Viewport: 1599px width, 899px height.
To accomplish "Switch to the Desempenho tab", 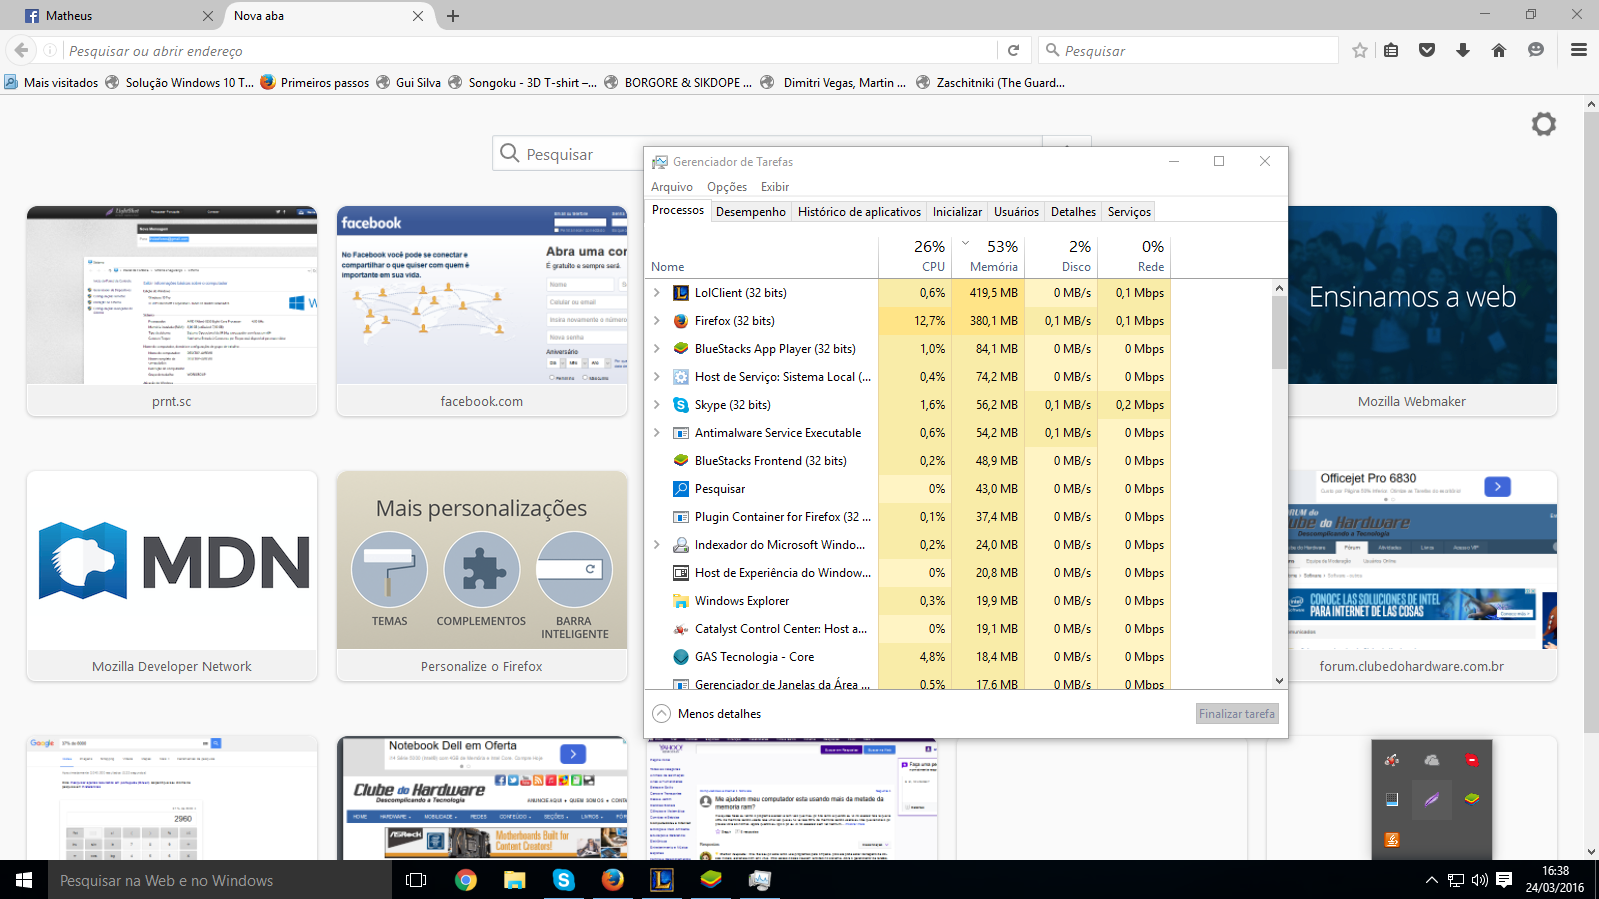I will (751, 212).
